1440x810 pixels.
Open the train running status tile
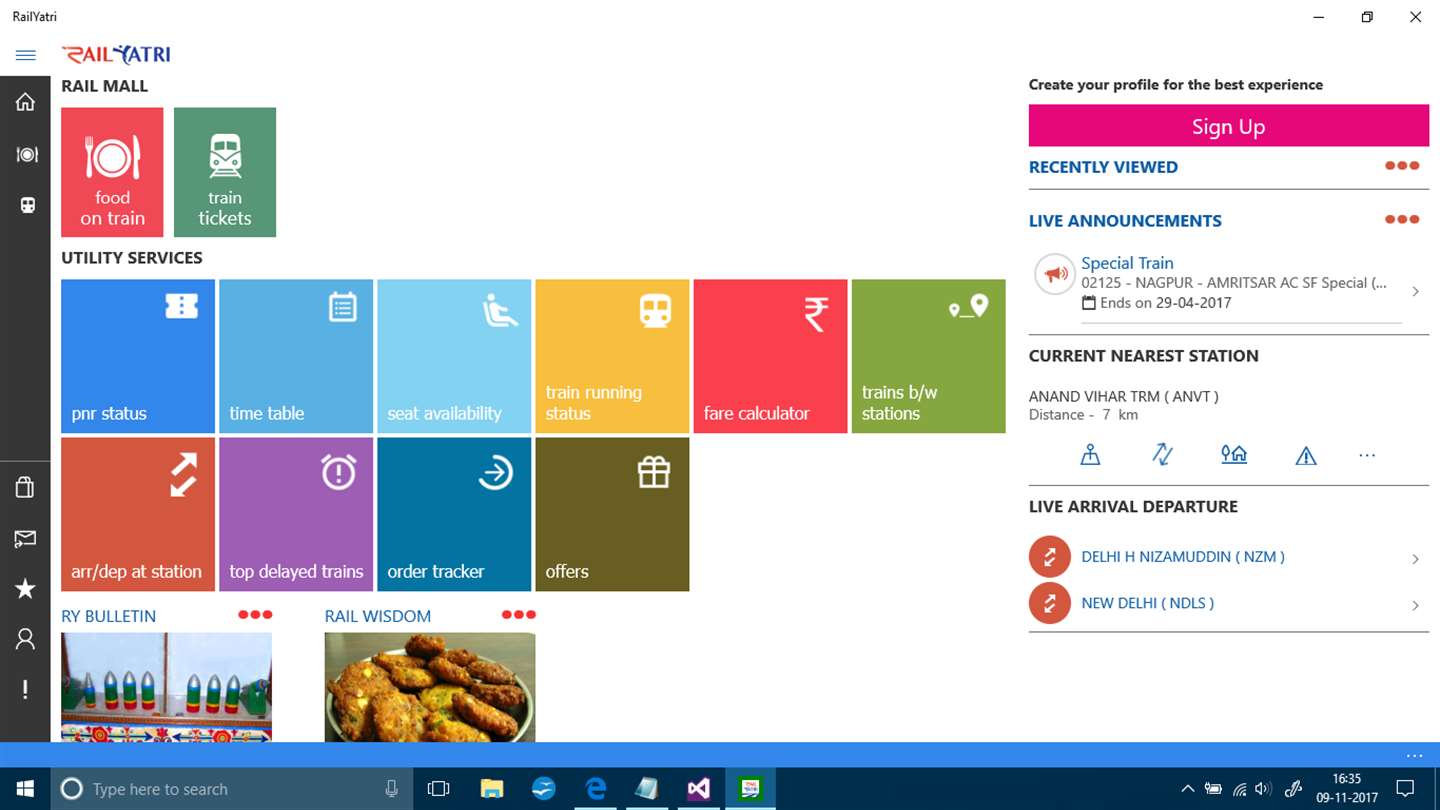click(x=612, y=356)
